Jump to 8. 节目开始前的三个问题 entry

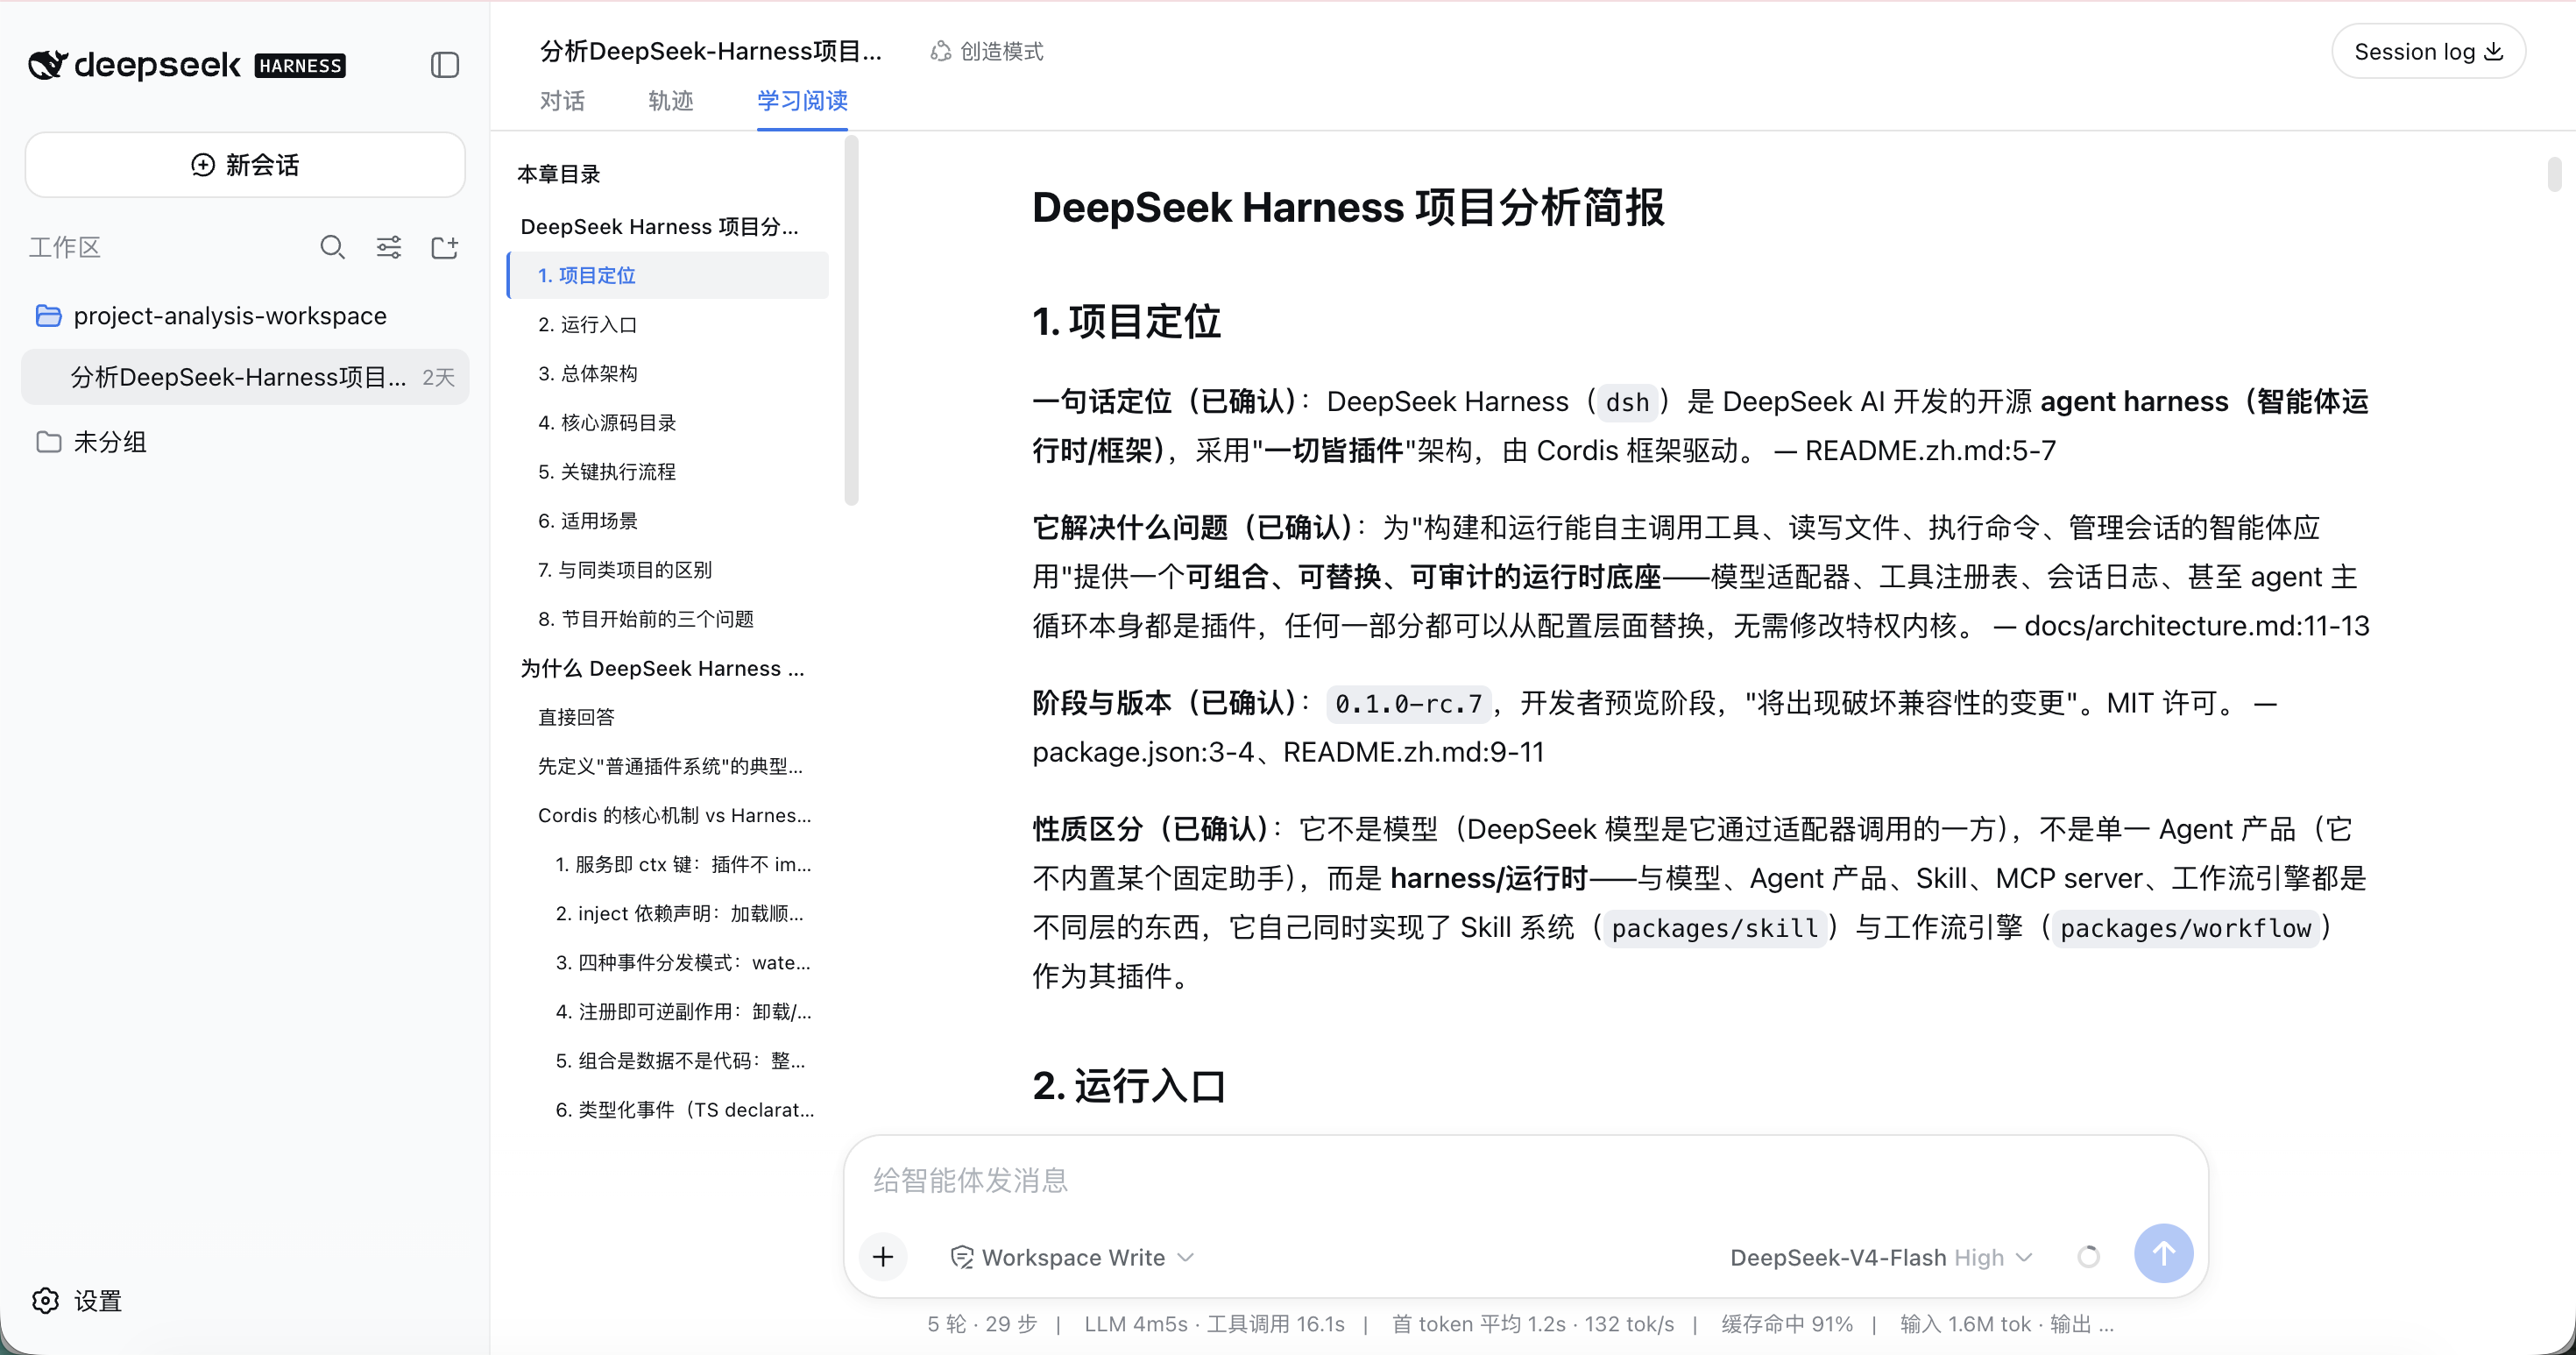pos(668,618)
